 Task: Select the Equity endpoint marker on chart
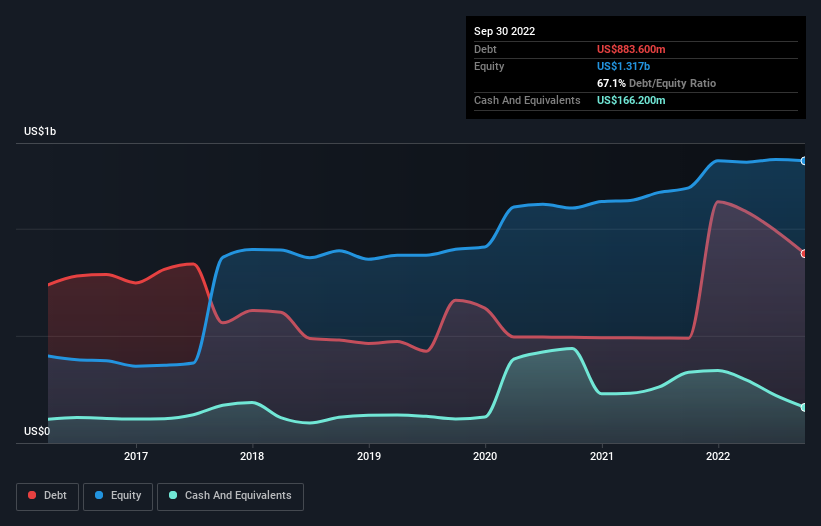804,161
